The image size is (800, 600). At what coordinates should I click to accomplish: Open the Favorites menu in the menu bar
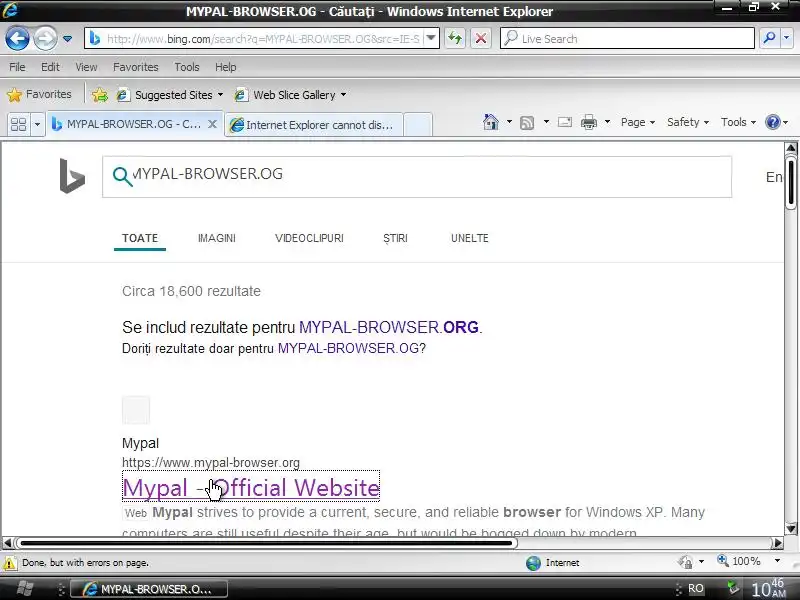tap(136, 67)
